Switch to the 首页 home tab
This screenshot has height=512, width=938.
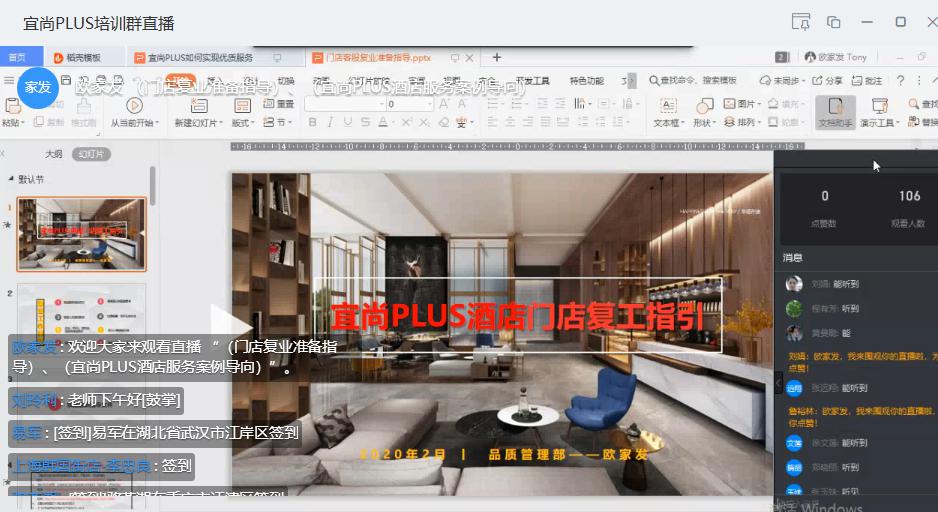click(22, 57)
